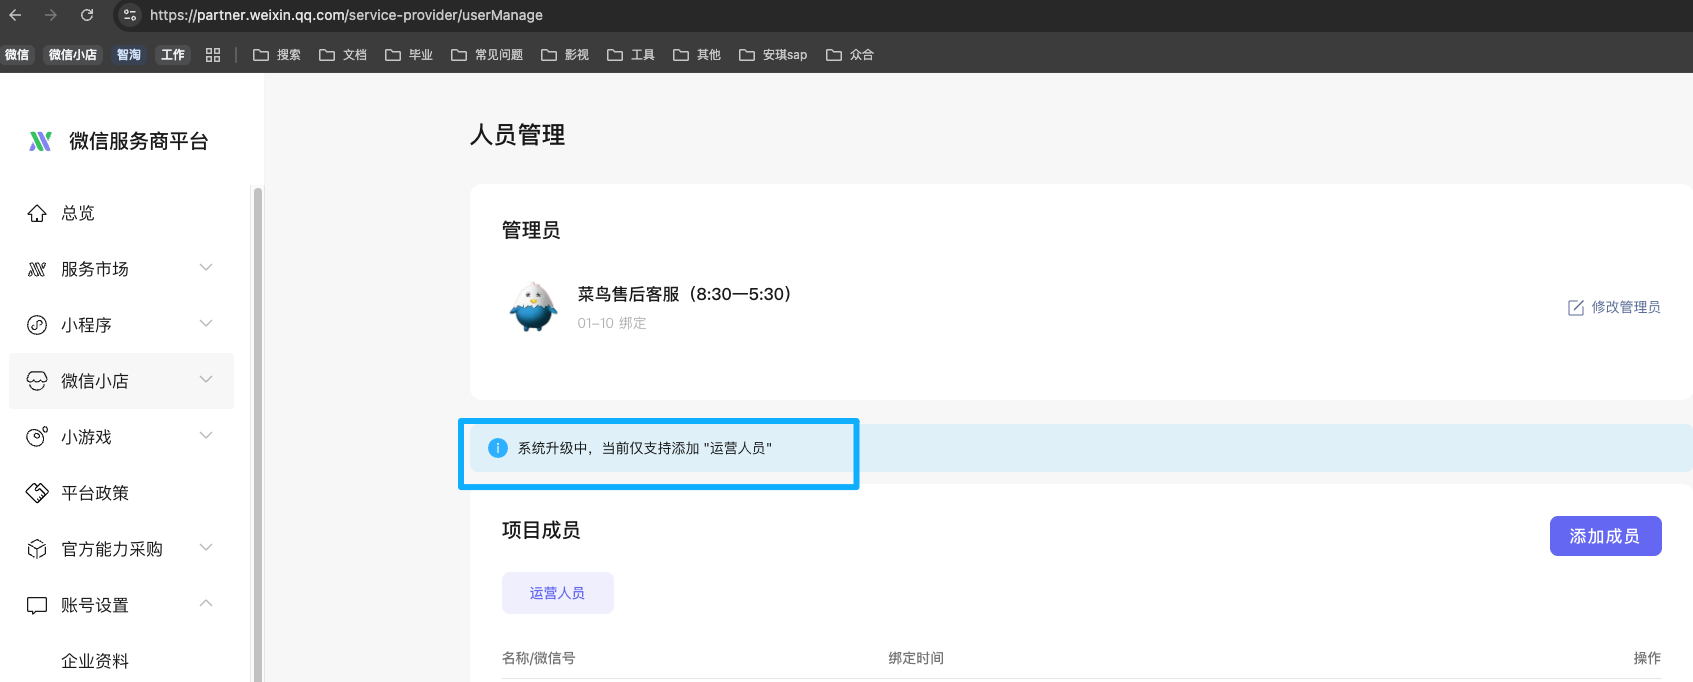Screen dimensions: 1693x682
Task: Expand the 小游戏 menu chevron
Action: 206,435
